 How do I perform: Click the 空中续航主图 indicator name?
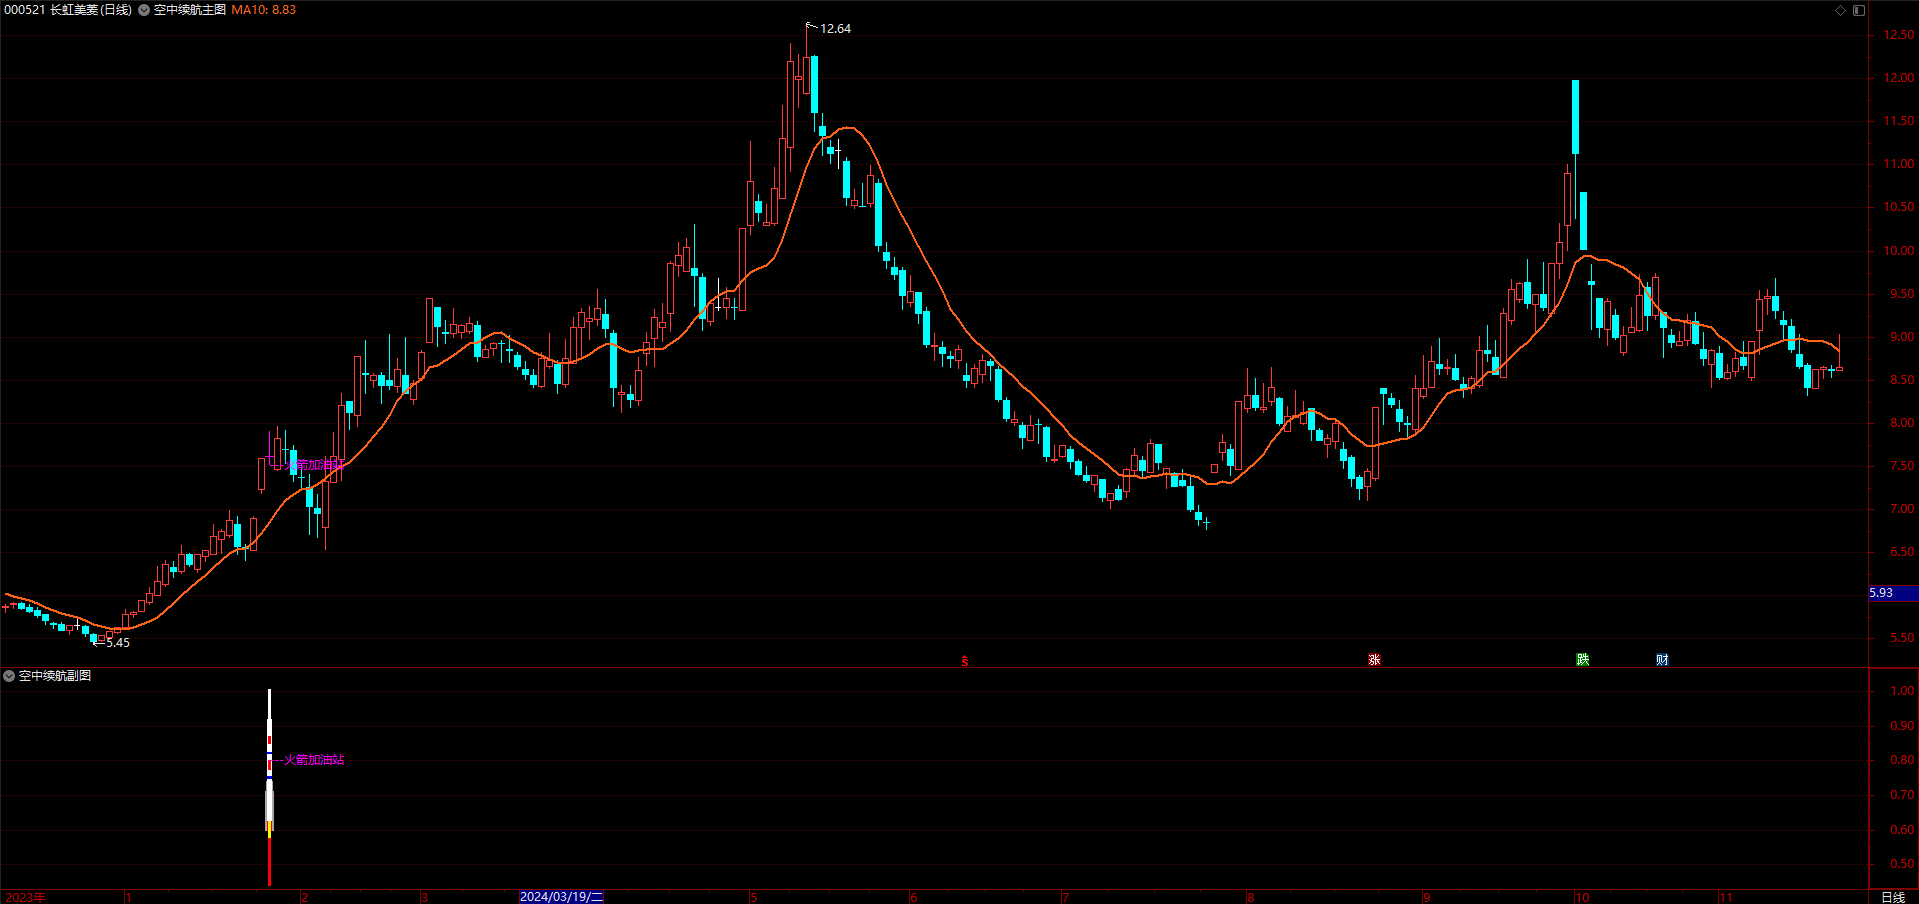tap(190, 10)
